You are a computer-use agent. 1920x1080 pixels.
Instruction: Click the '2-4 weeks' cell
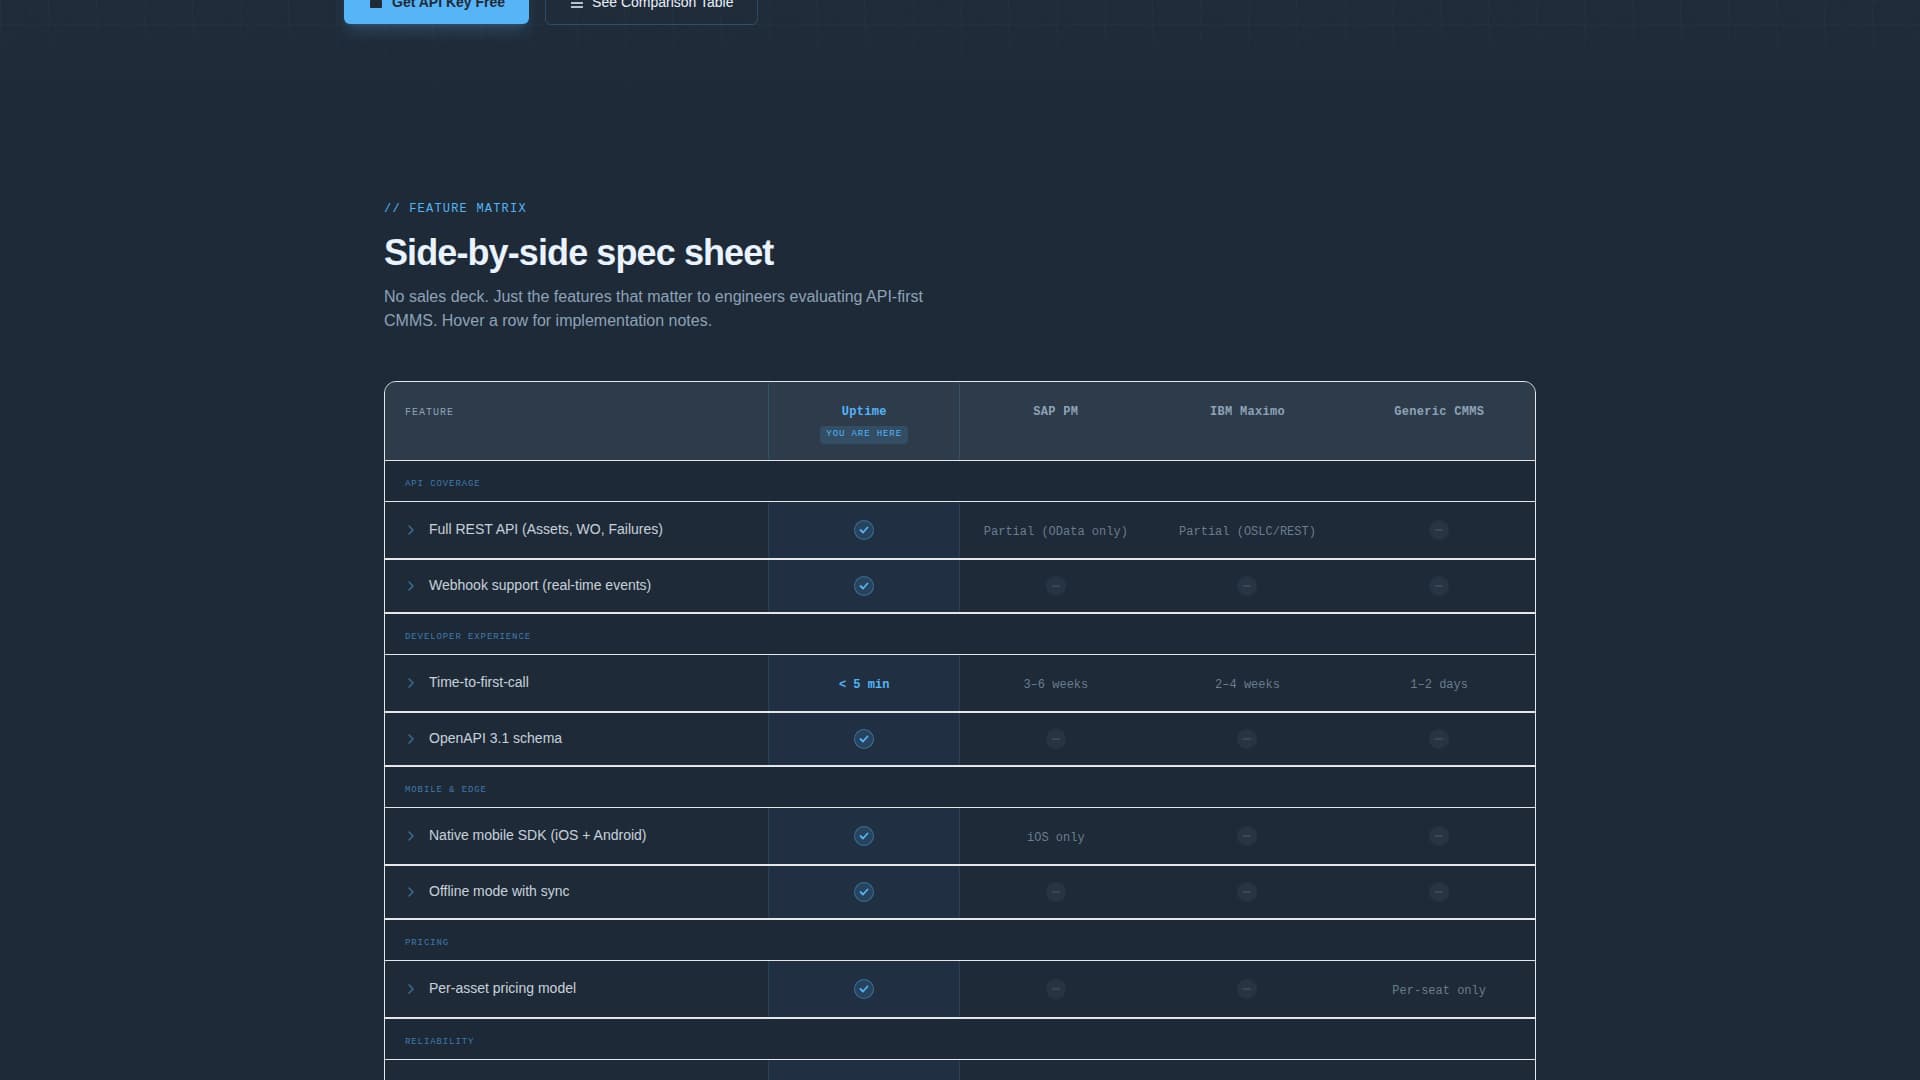1247,684
